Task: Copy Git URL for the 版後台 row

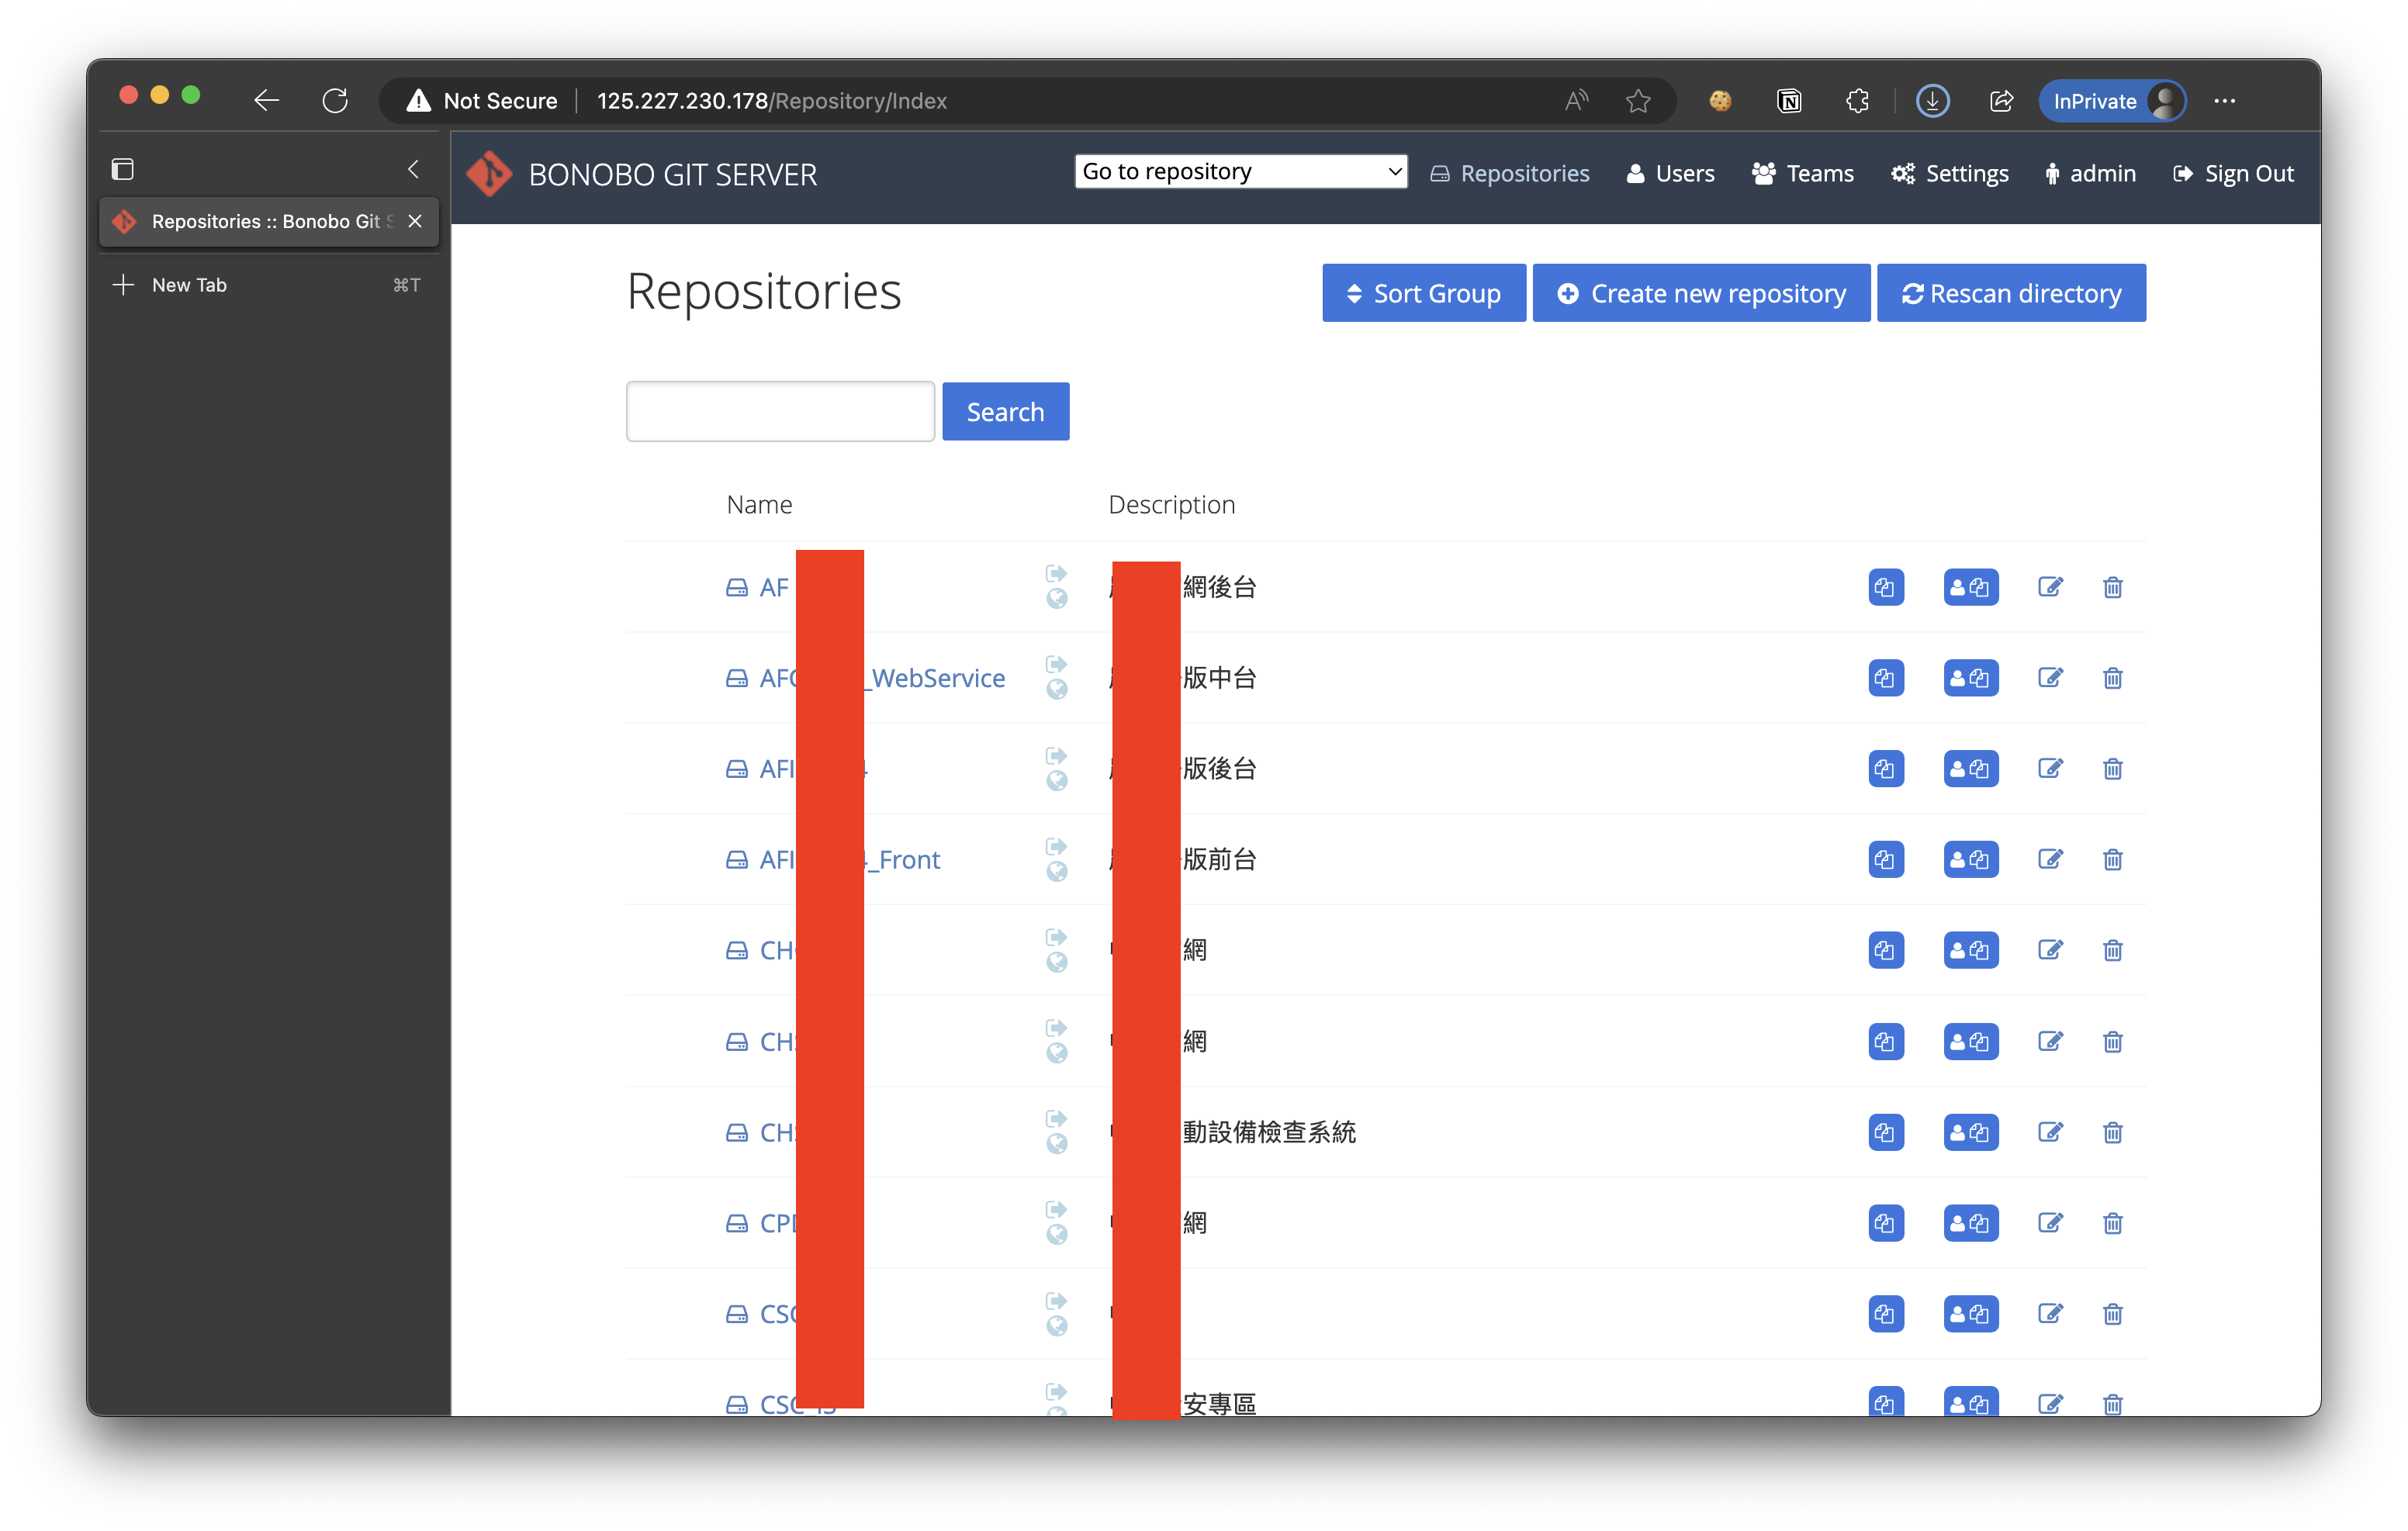Action: pyautogui.click(x=1885, y=769)
